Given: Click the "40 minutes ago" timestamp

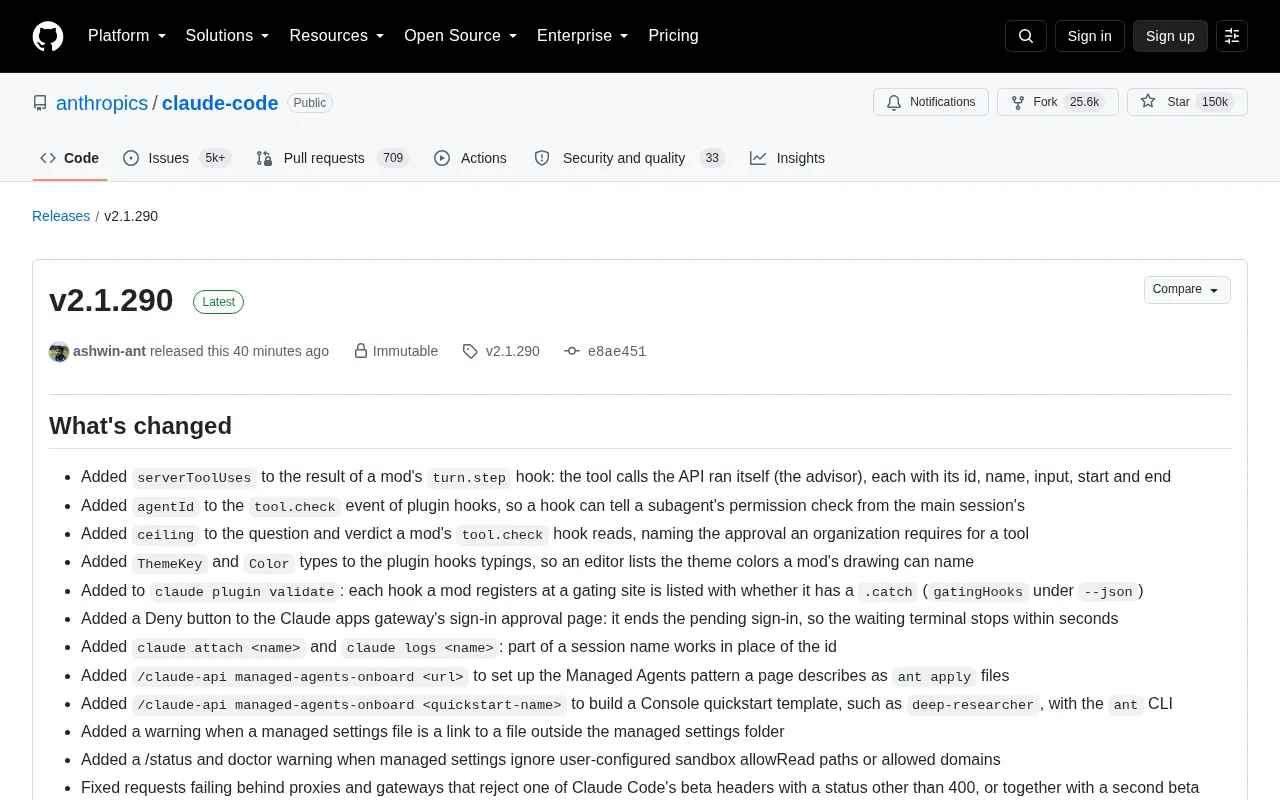Looking at the screenshot, I should pyautogui.click(x=281, y=351).
